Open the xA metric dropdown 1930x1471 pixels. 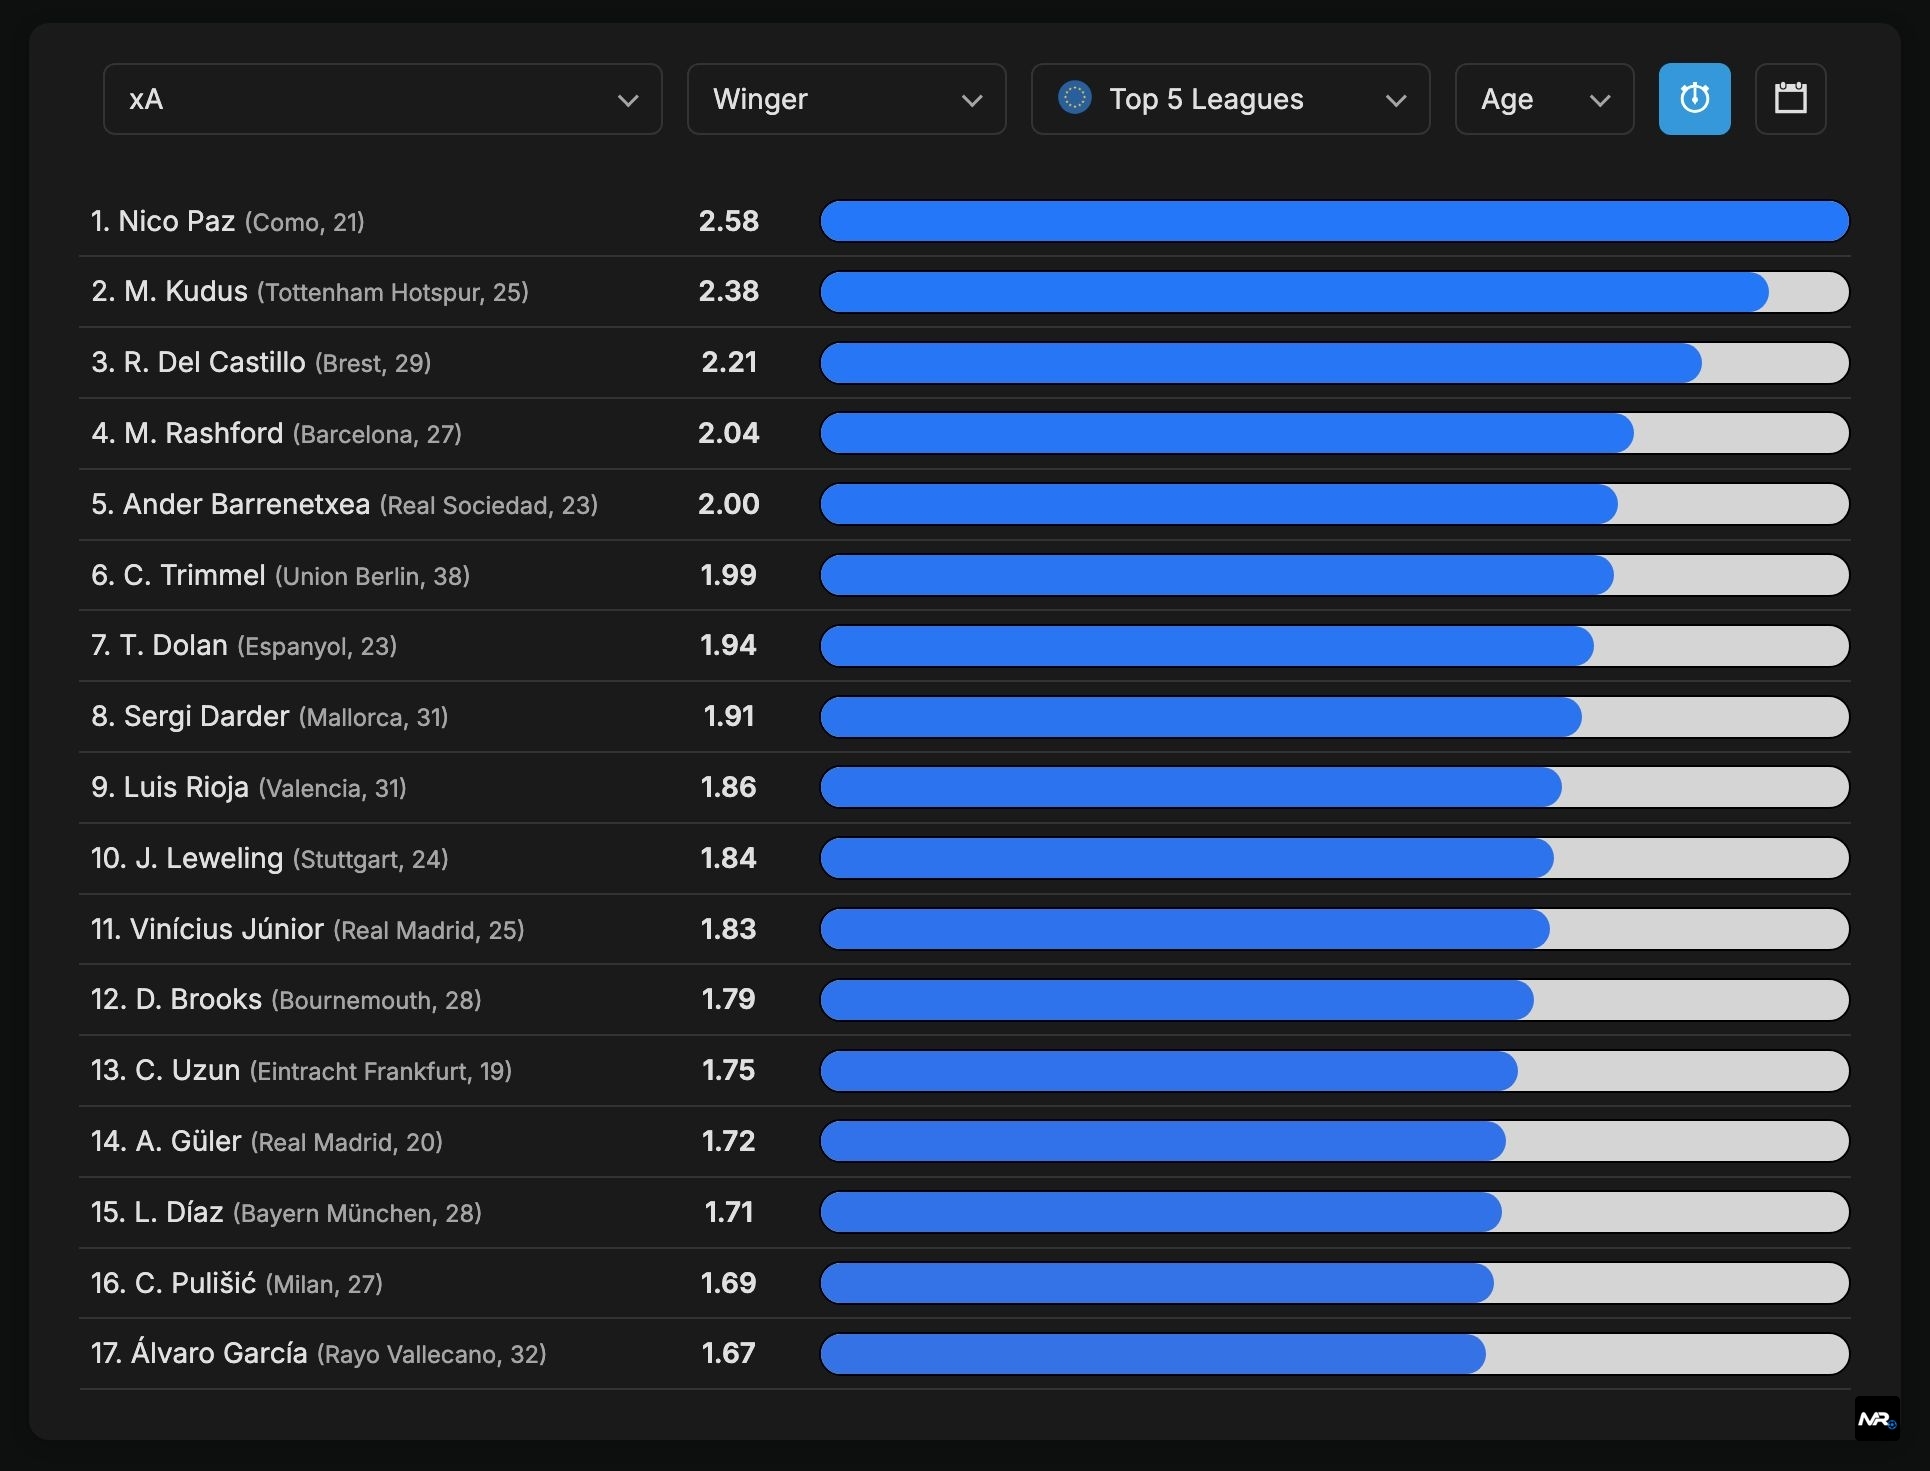(x=382, y=99)
